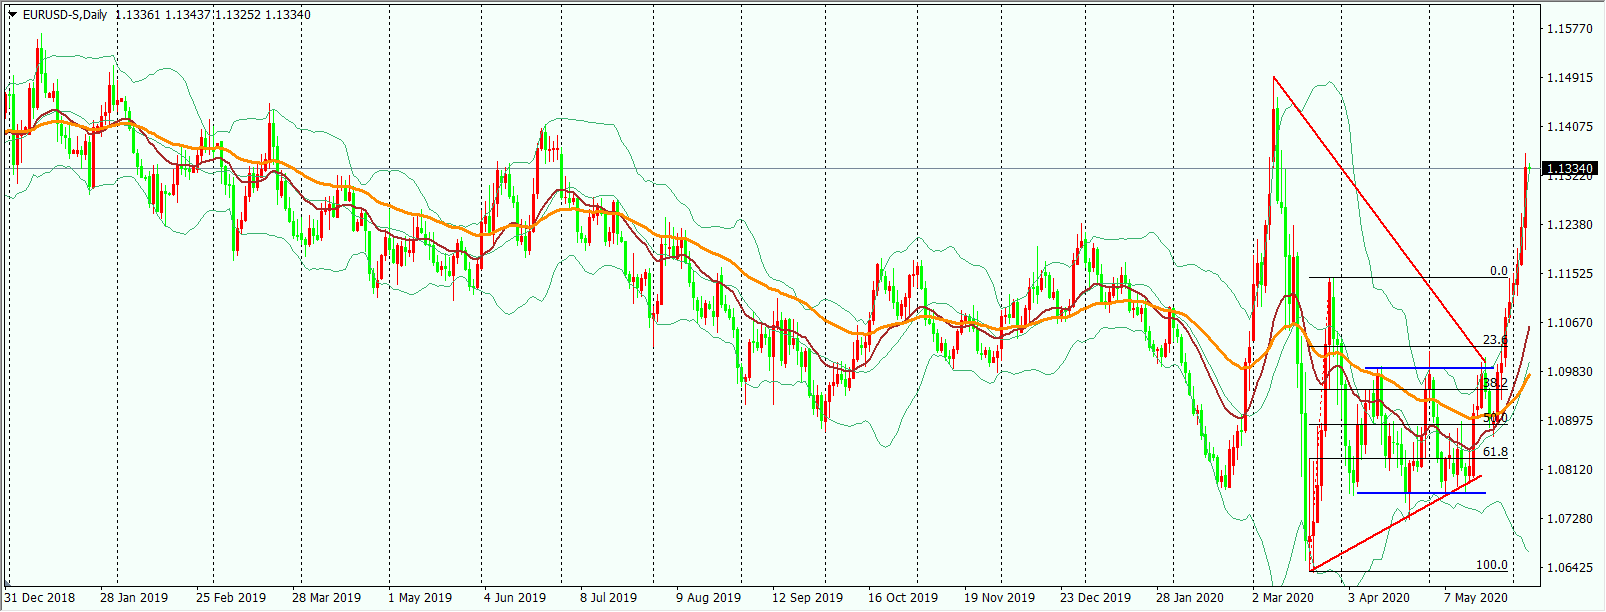Screen dimensions: 1606x612
Task: Select the Fibonacci 23.6 level label
Action: (1494, 340)
